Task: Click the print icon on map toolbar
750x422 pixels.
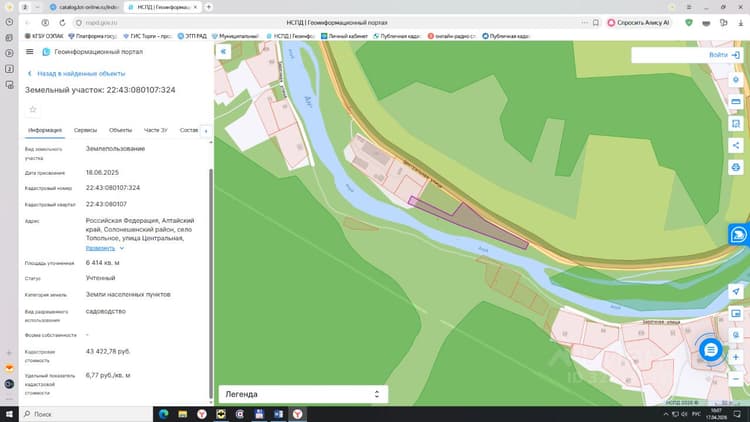Action: (x=736, y=167)
